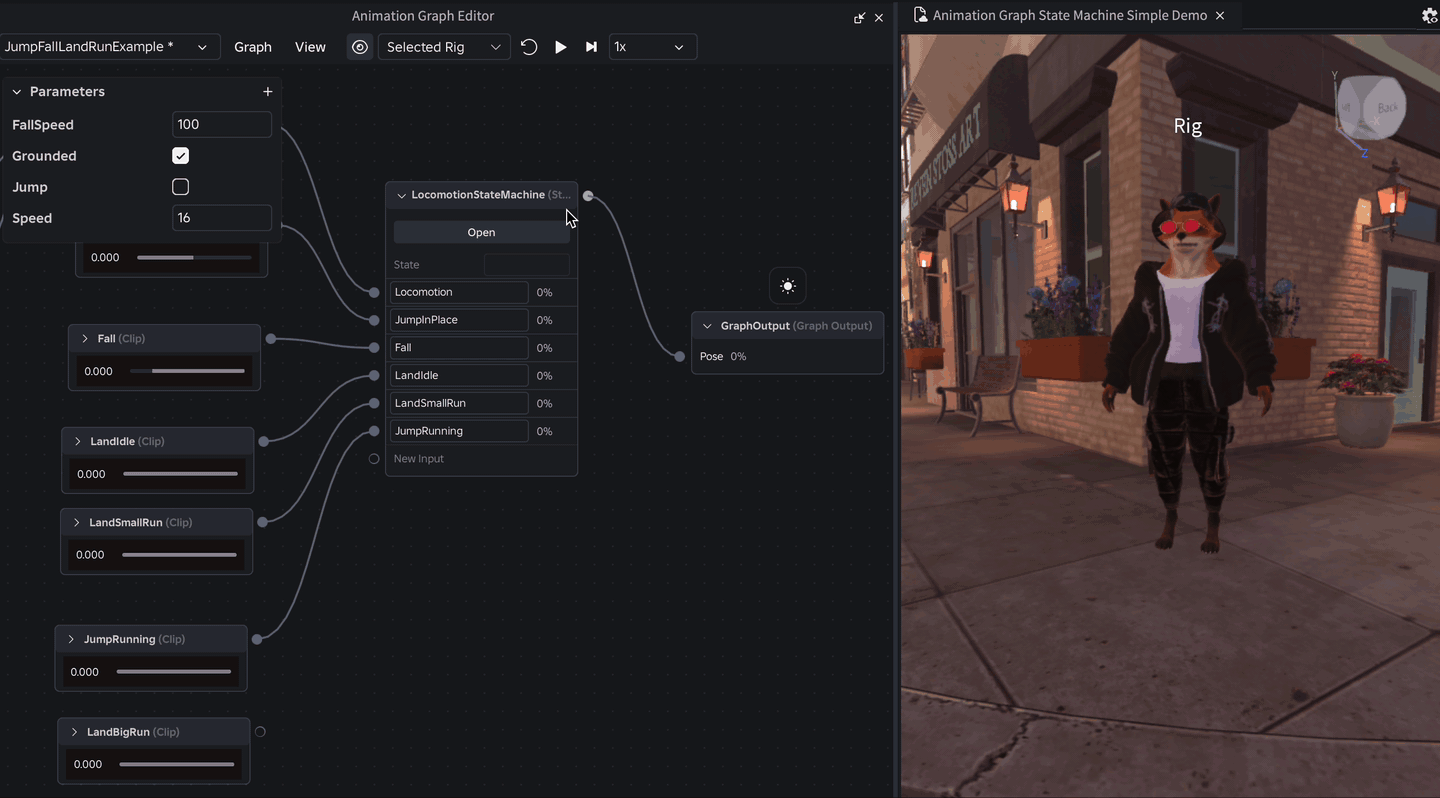Toggle the eye preview icon in toolbar
Viewport: 1440px width, 798px height.
click(360, 47)
